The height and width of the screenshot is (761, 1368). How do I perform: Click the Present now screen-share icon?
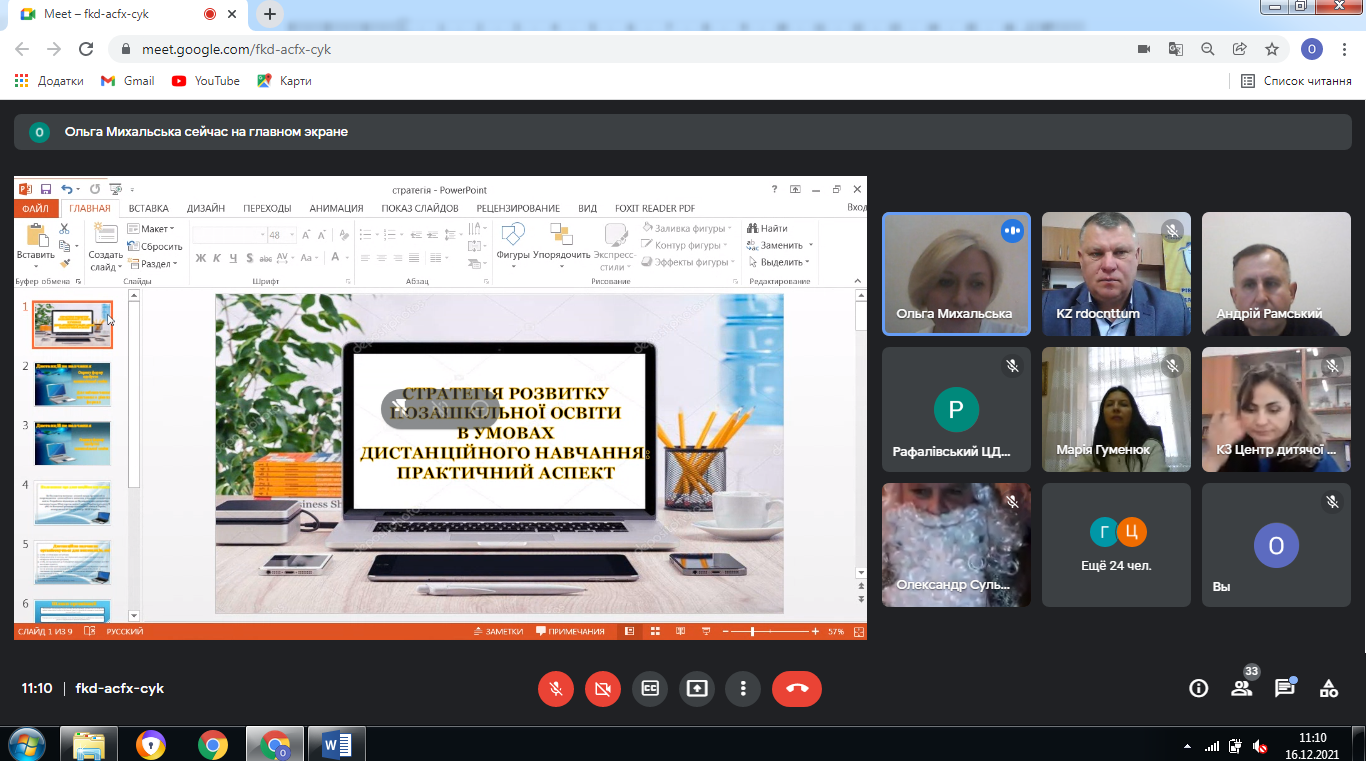(x=696, y=688)
